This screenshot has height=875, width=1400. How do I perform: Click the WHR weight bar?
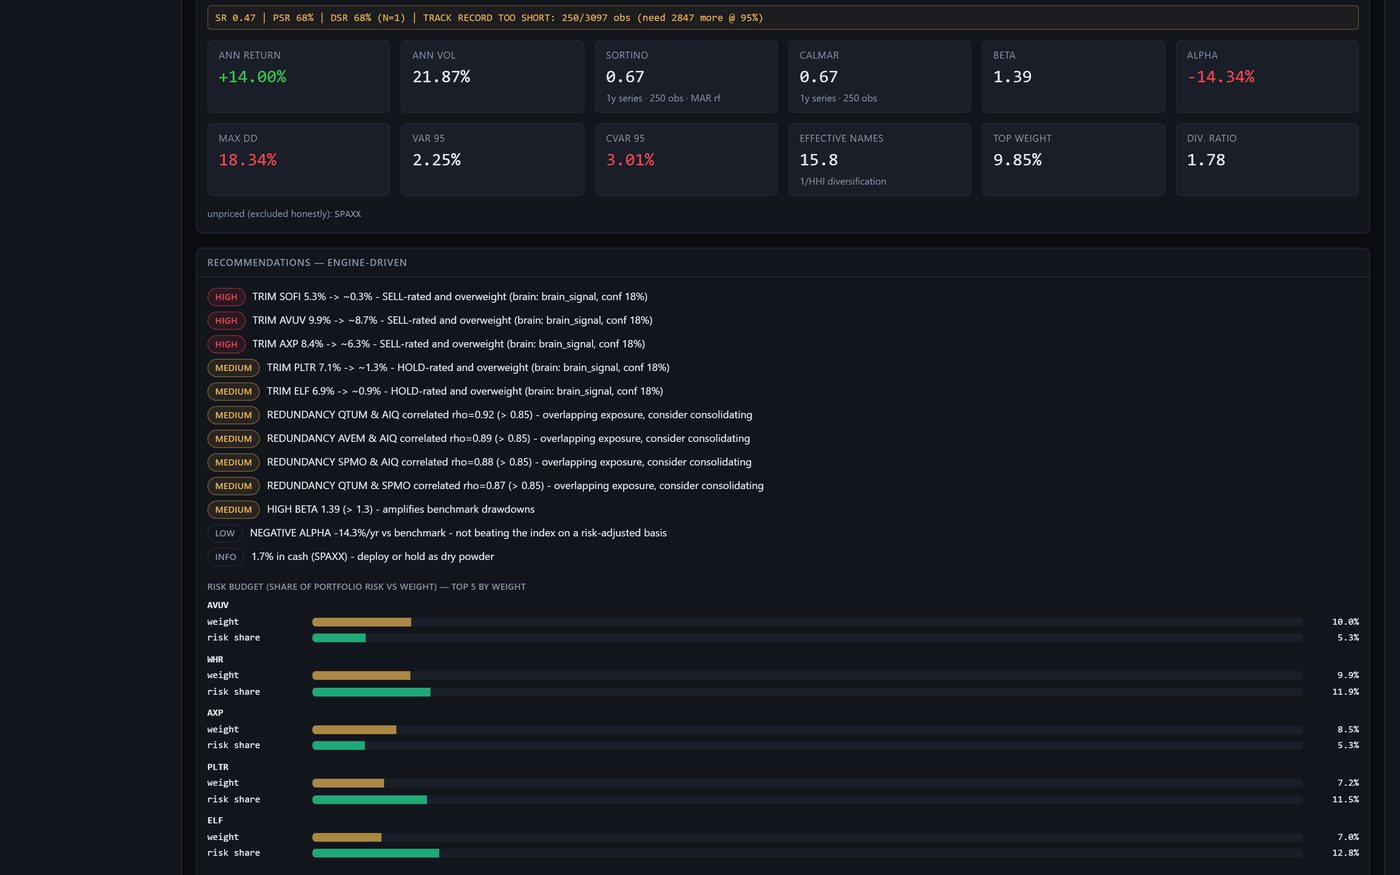pyautogui.click(x=807, y=675)
